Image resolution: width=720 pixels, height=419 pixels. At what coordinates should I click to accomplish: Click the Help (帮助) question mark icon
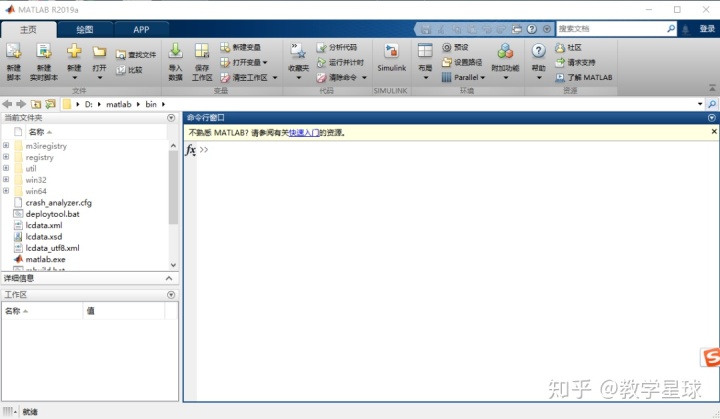click(x=539, y=51)
